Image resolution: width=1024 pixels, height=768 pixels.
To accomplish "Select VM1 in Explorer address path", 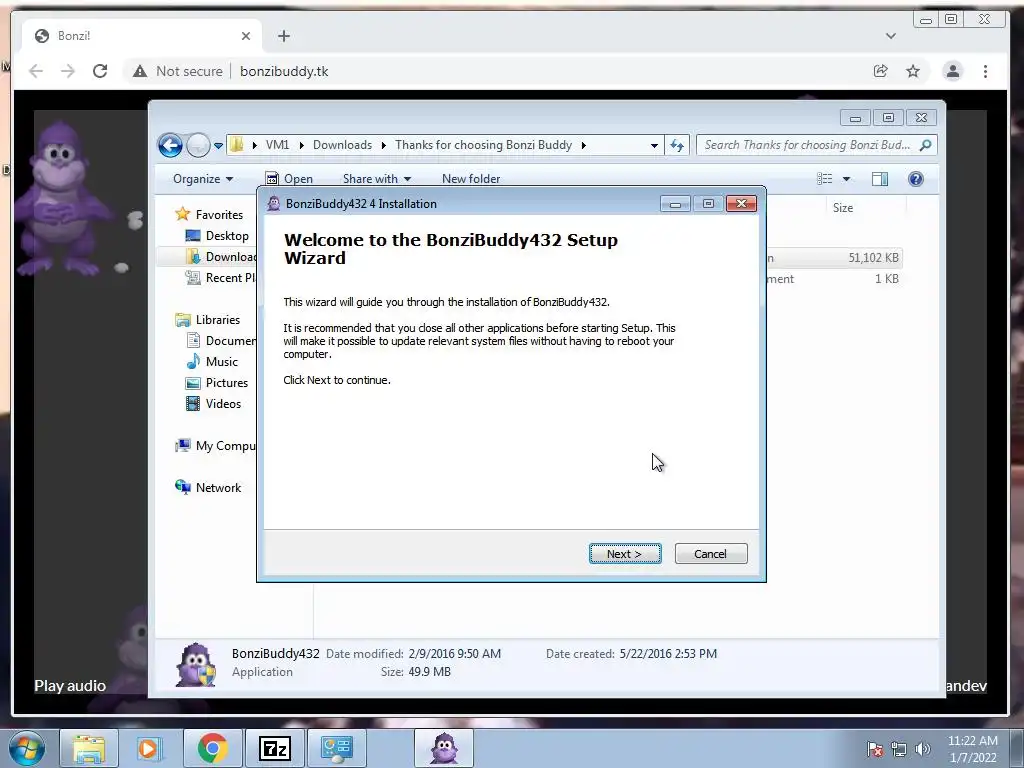I will coord(278,145).
